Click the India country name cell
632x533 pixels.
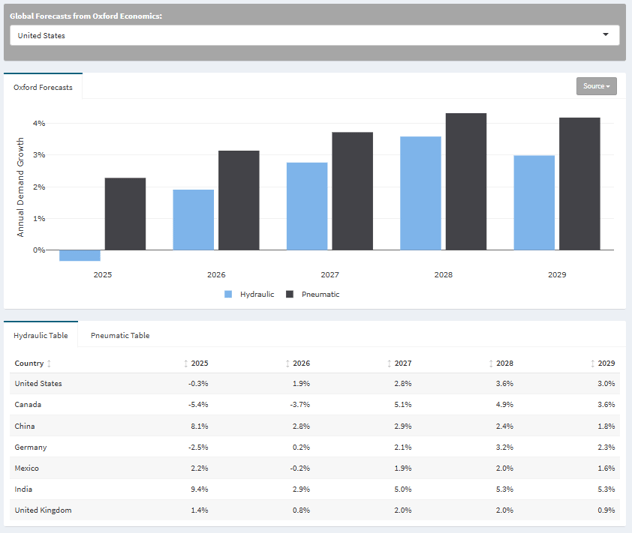[x=23, y=489]
